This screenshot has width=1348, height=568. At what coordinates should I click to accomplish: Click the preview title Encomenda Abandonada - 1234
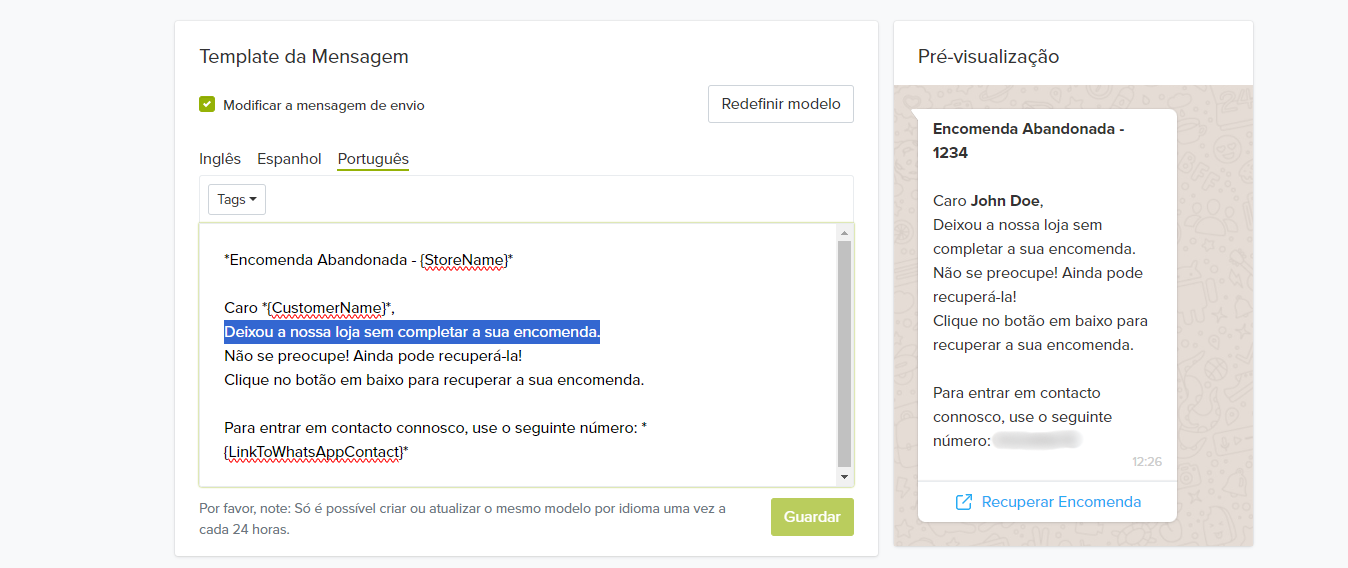point(1029,141)
